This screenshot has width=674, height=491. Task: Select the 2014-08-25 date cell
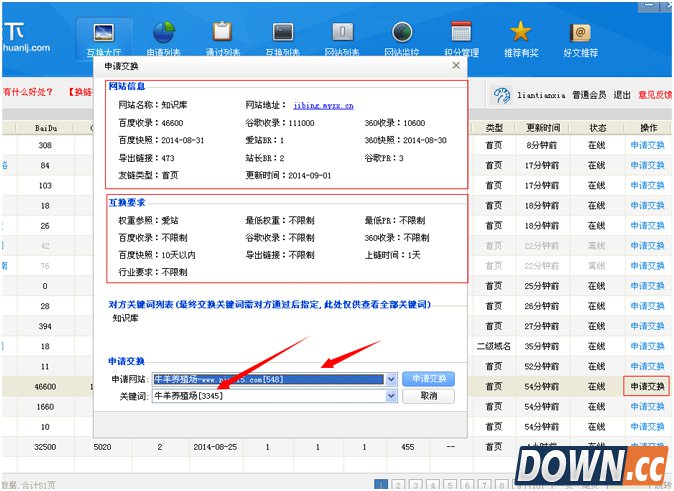(x=215, y=447)
